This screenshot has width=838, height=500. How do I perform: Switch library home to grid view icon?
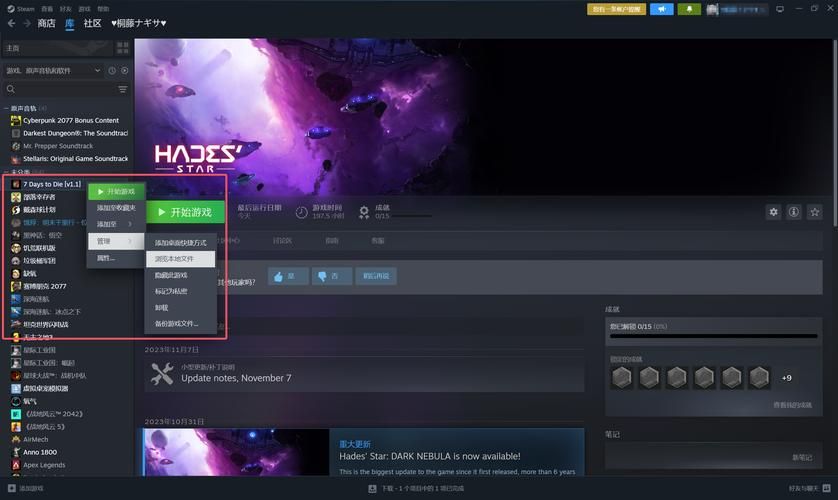[x=122, y=48]
